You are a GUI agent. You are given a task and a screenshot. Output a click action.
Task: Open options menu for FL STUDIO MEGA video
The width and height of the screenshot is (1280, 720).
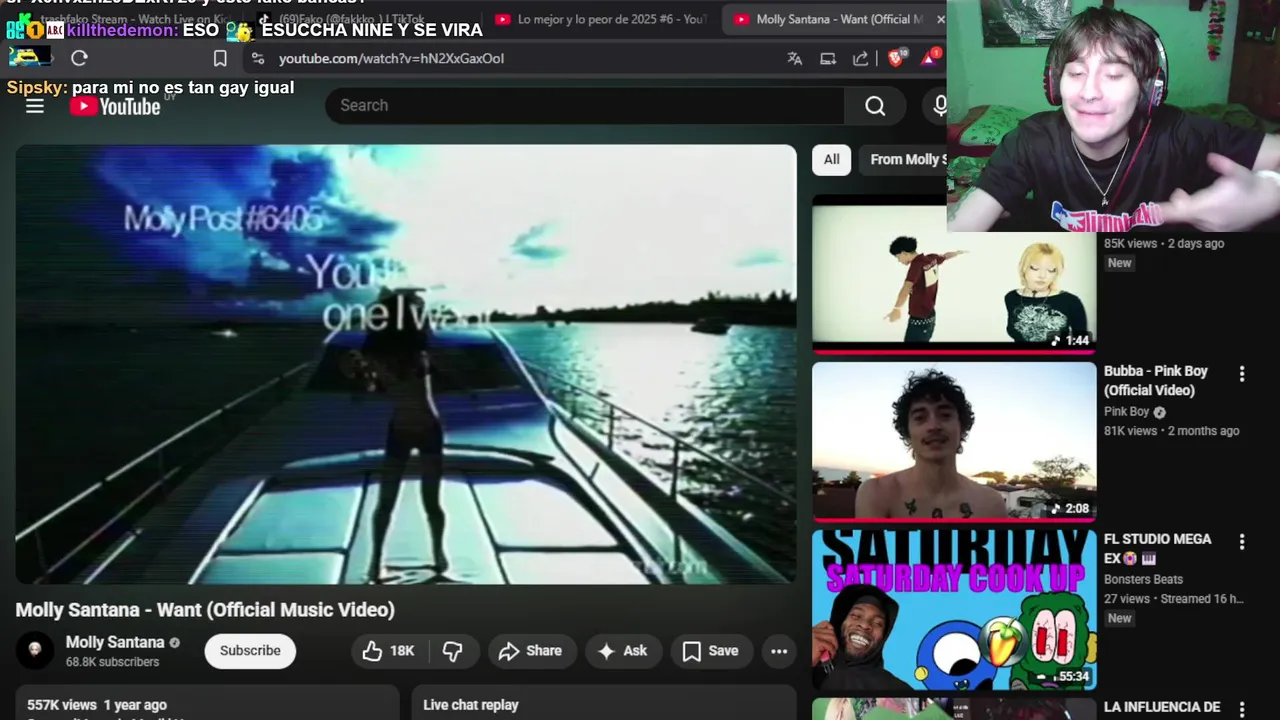(1242, 542)
